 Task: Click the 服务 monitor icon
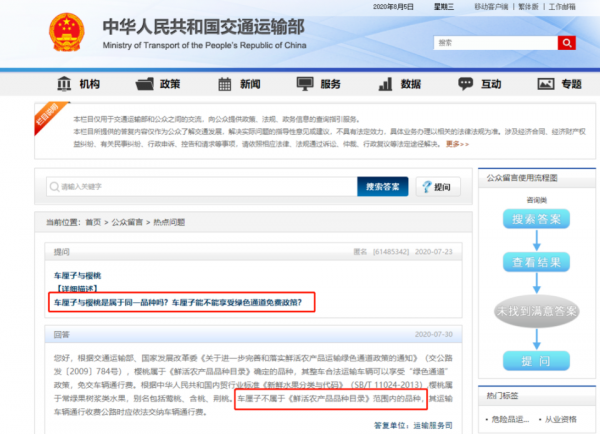click(x=305, y=83)
